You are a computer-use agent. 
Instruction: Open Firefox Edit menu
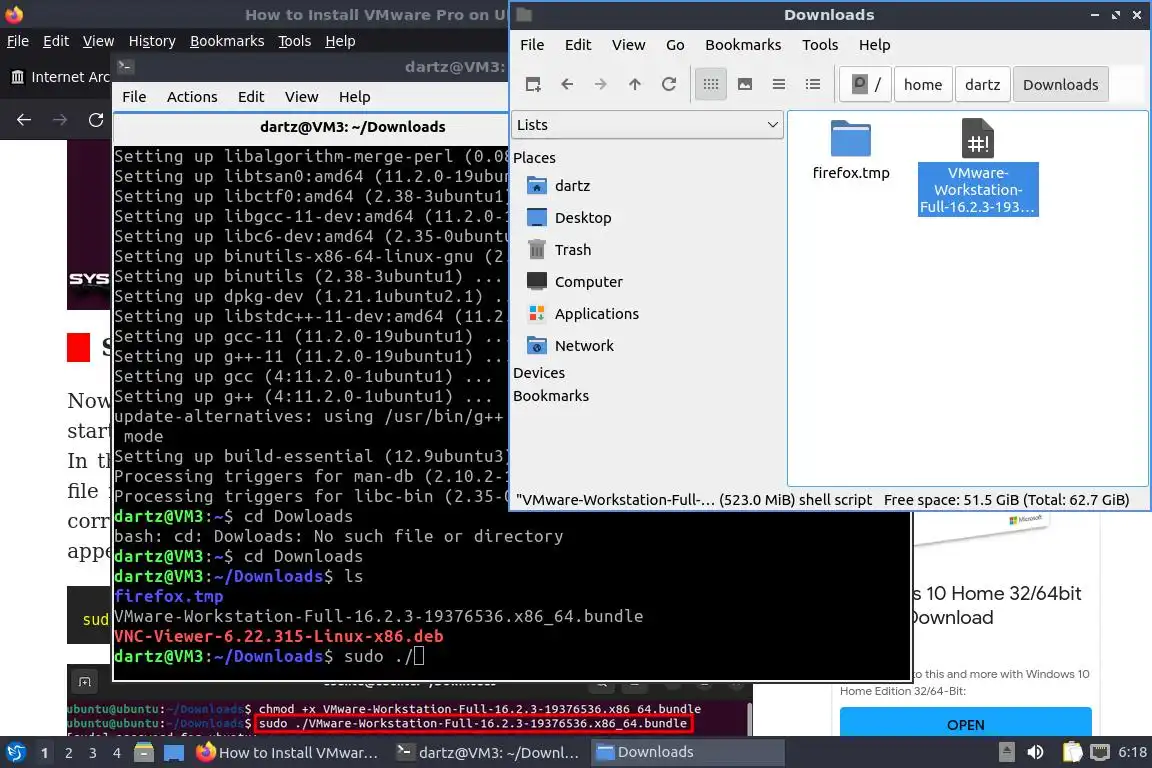click(x=56, y=41)
